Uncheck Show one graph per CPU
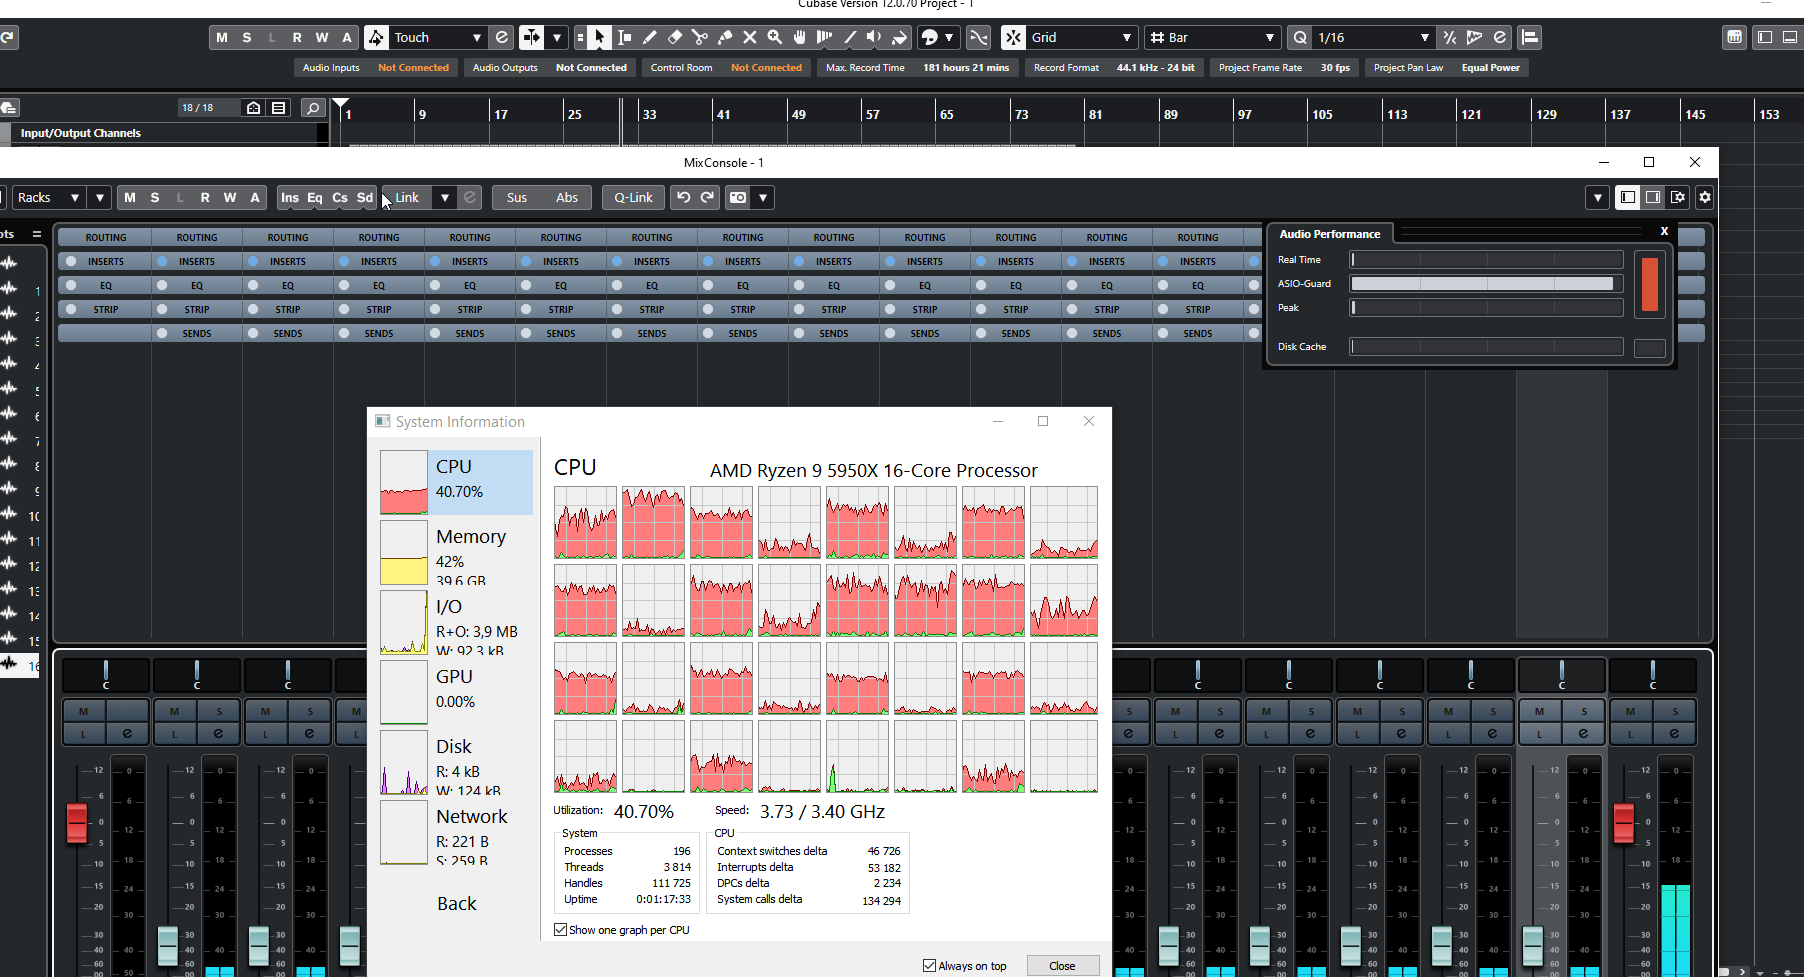 [561, 930]
